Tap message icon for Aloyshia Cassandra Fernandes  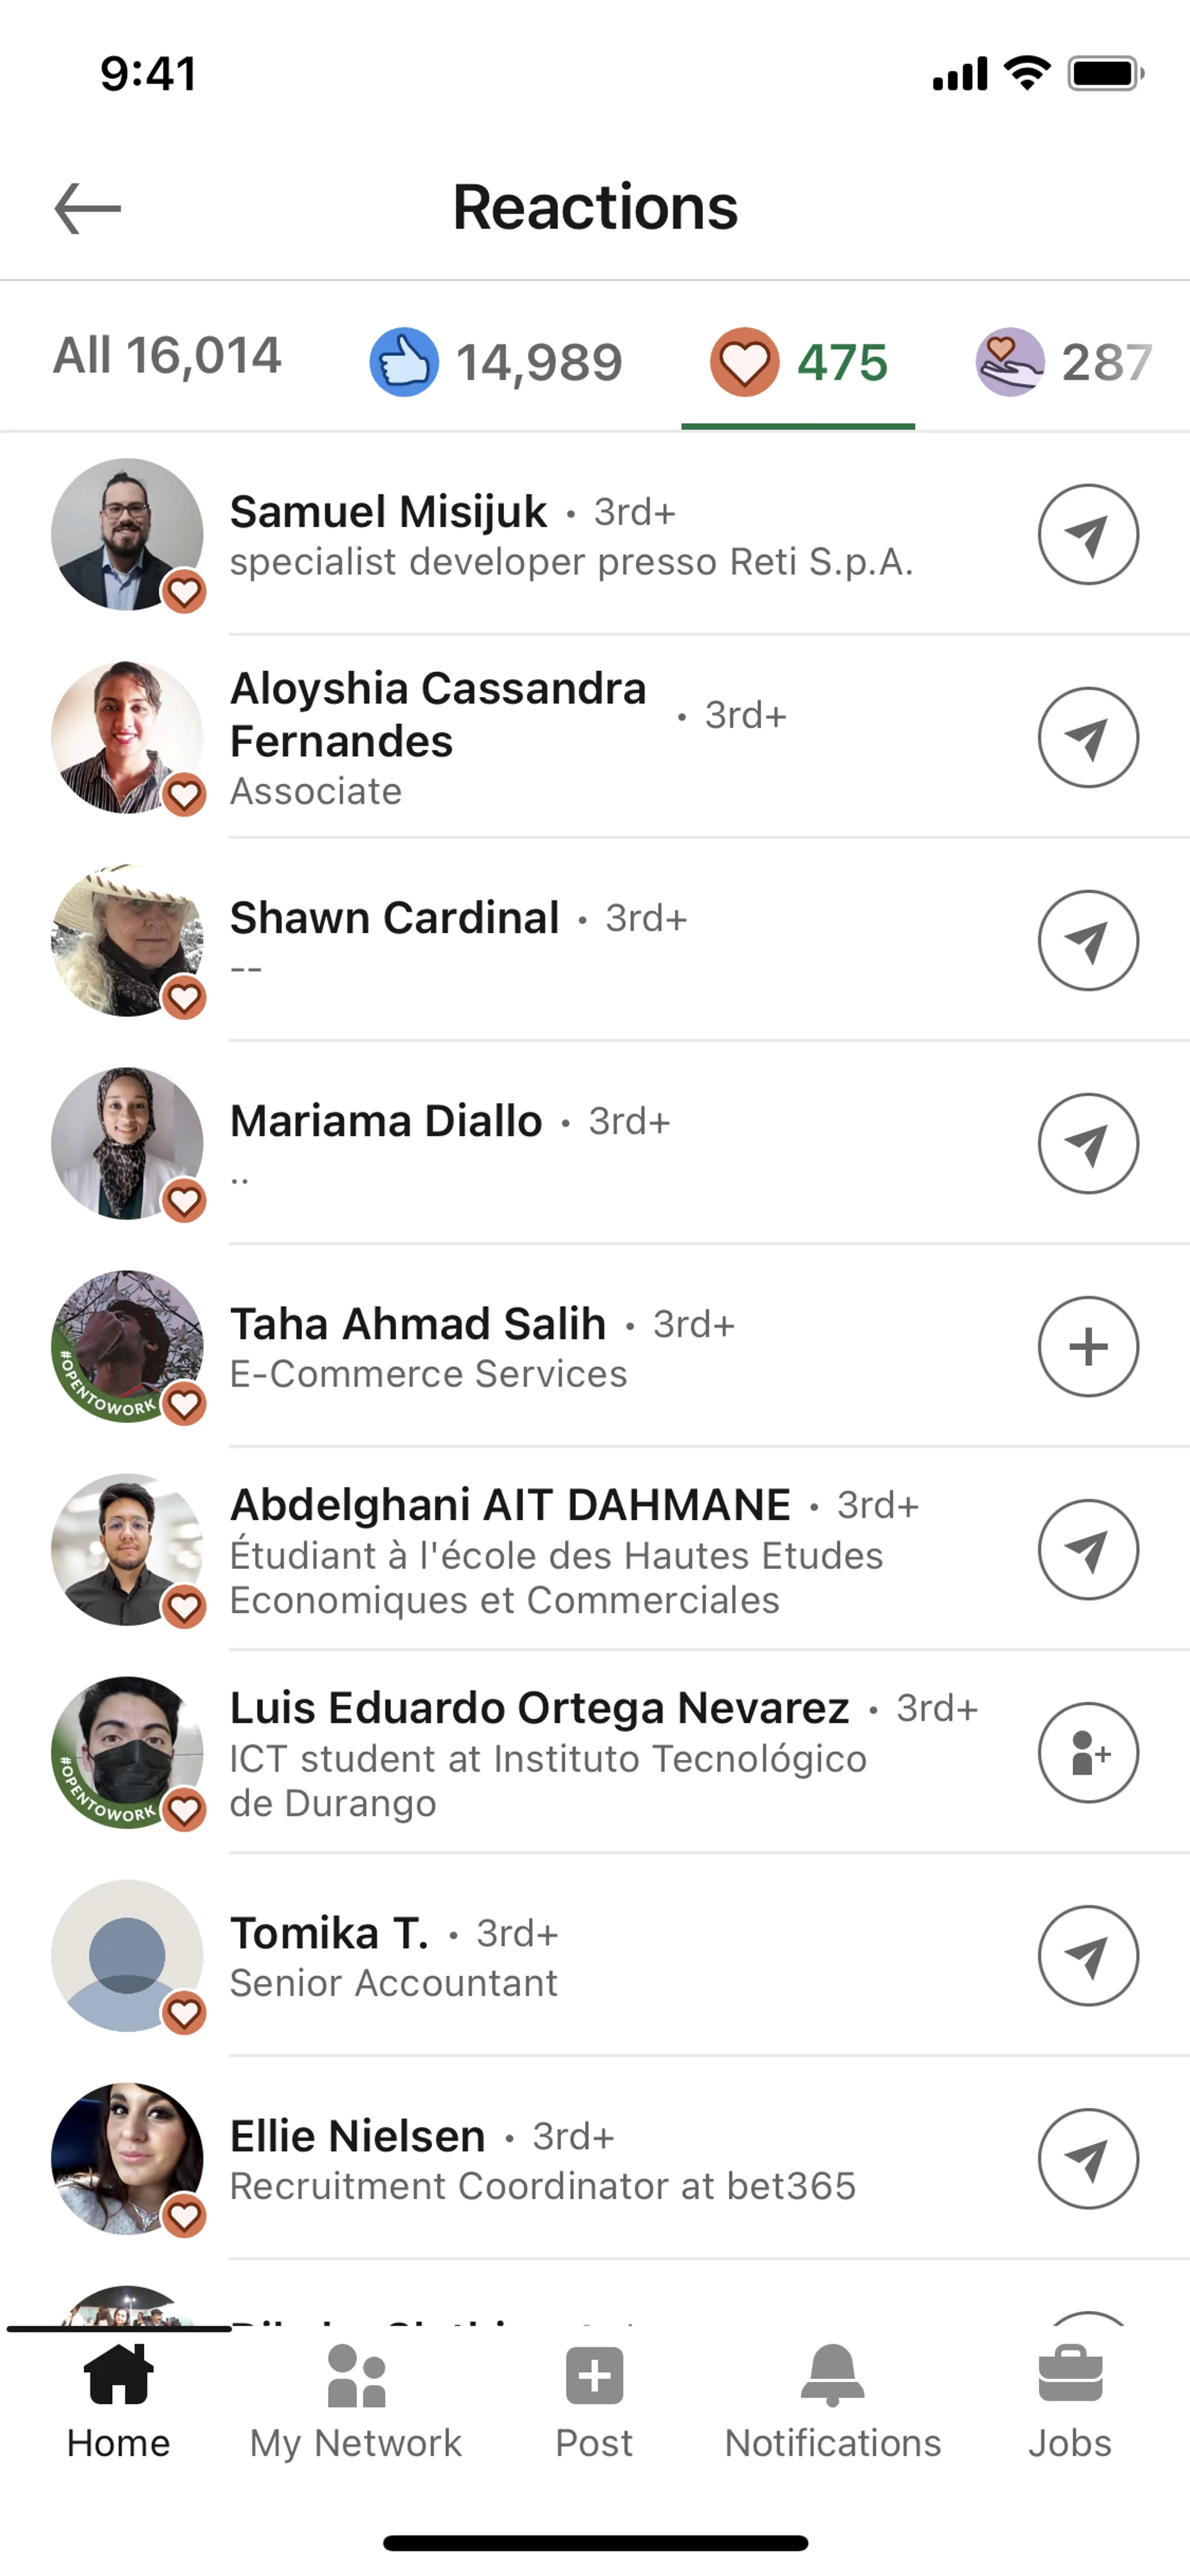(x=1087, y=737)
